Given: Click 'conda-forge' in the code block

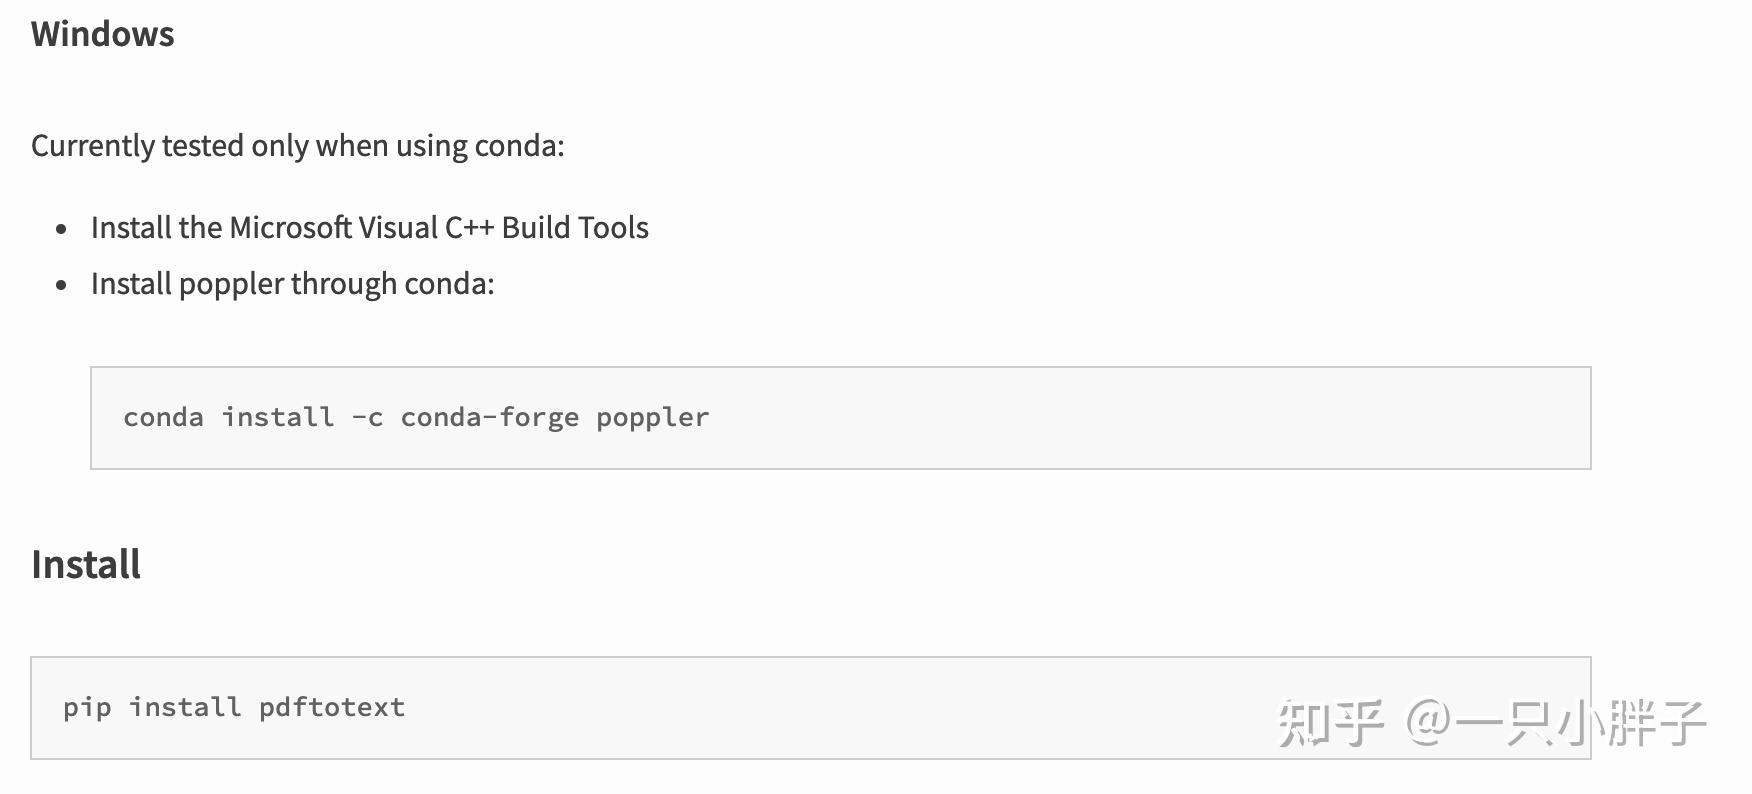Looking at the screenshot, I should pyautogui.click(x=489, y=417).
